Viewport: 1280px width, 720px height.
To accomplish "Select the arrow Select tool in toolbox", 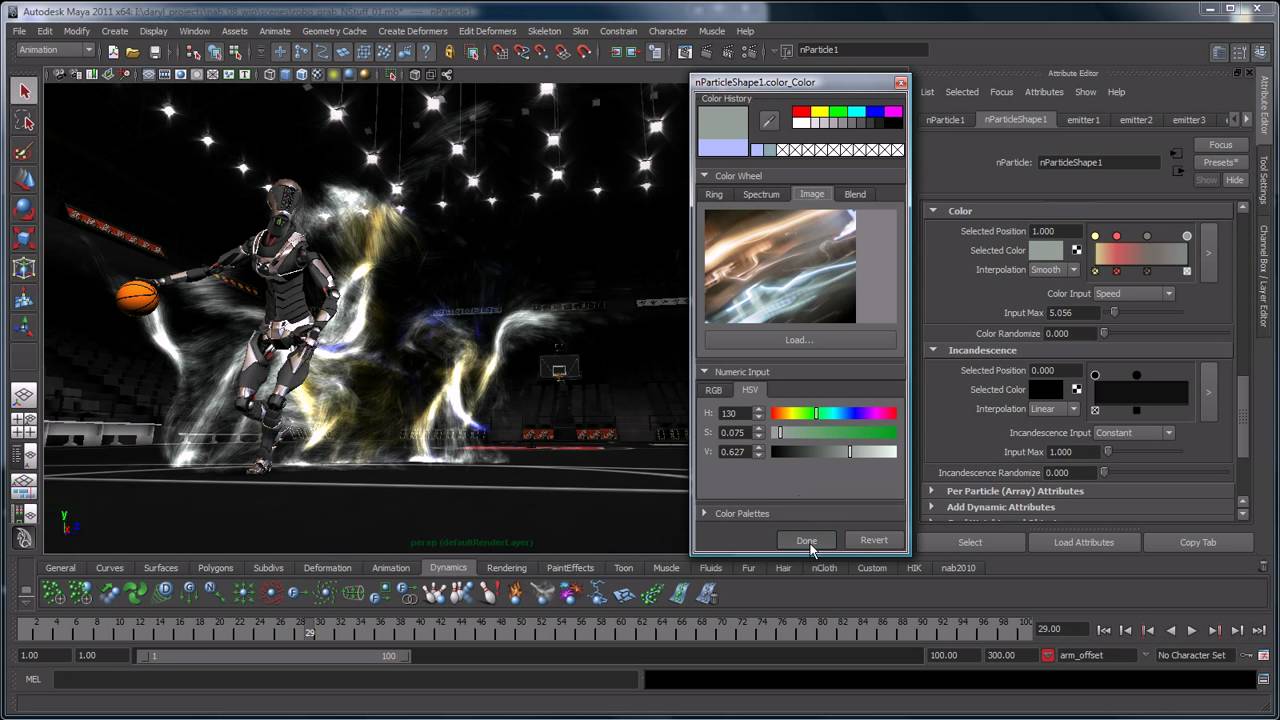I will point(25,92).
